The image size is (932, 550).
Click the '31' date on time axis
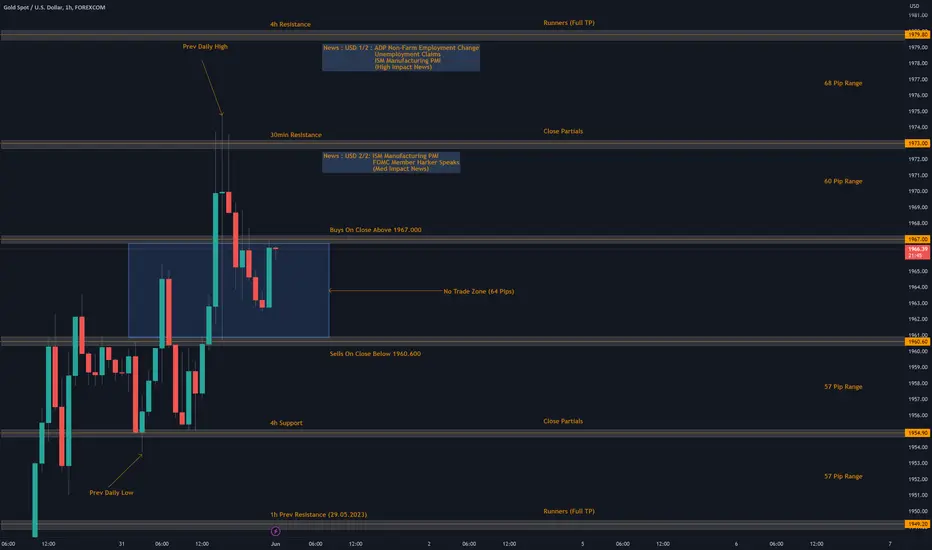[121, 543]
